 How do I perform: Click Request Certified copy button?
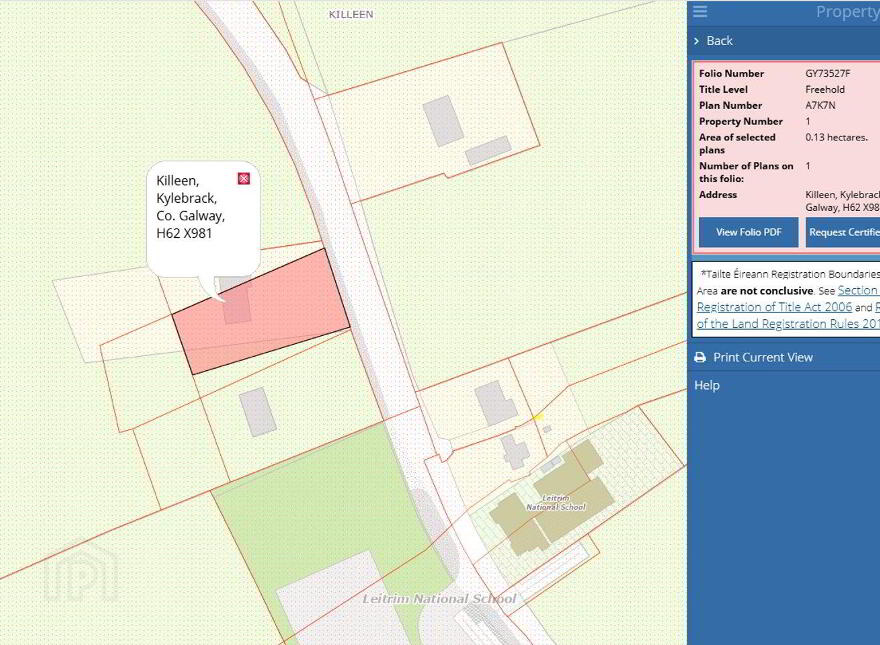point(843,232)
